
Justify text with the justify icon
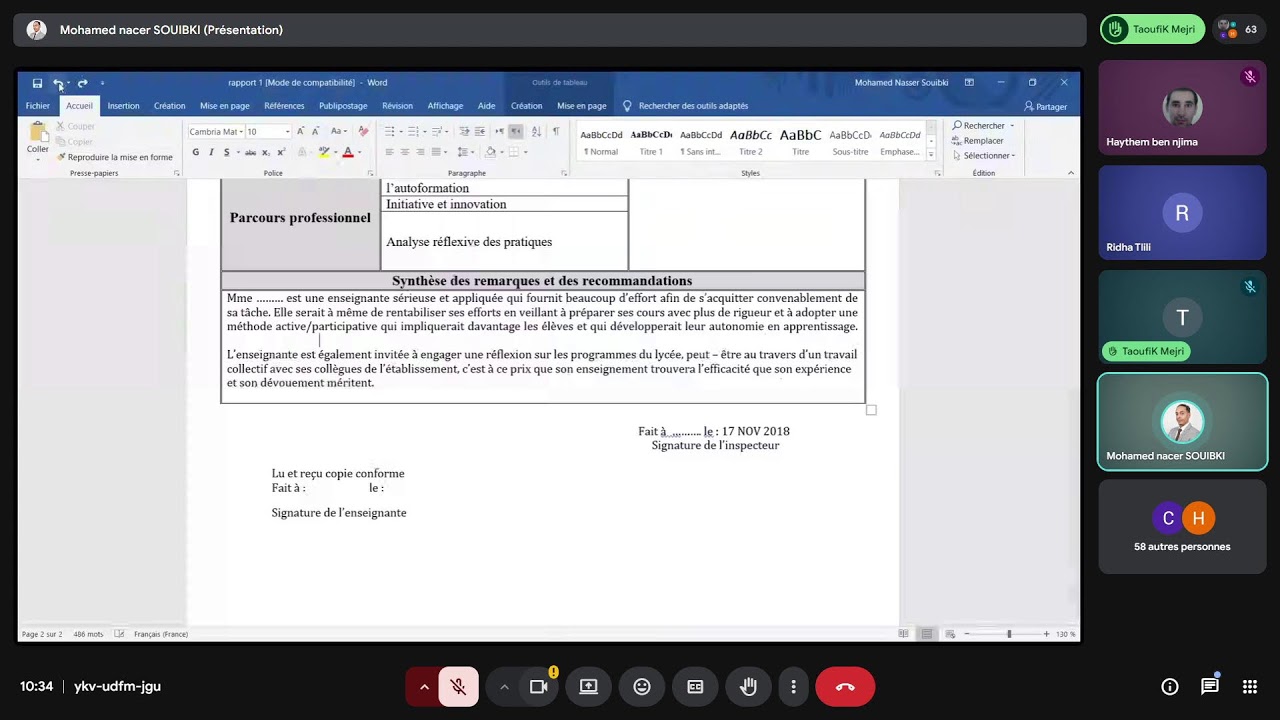click(x=436, y=152)
